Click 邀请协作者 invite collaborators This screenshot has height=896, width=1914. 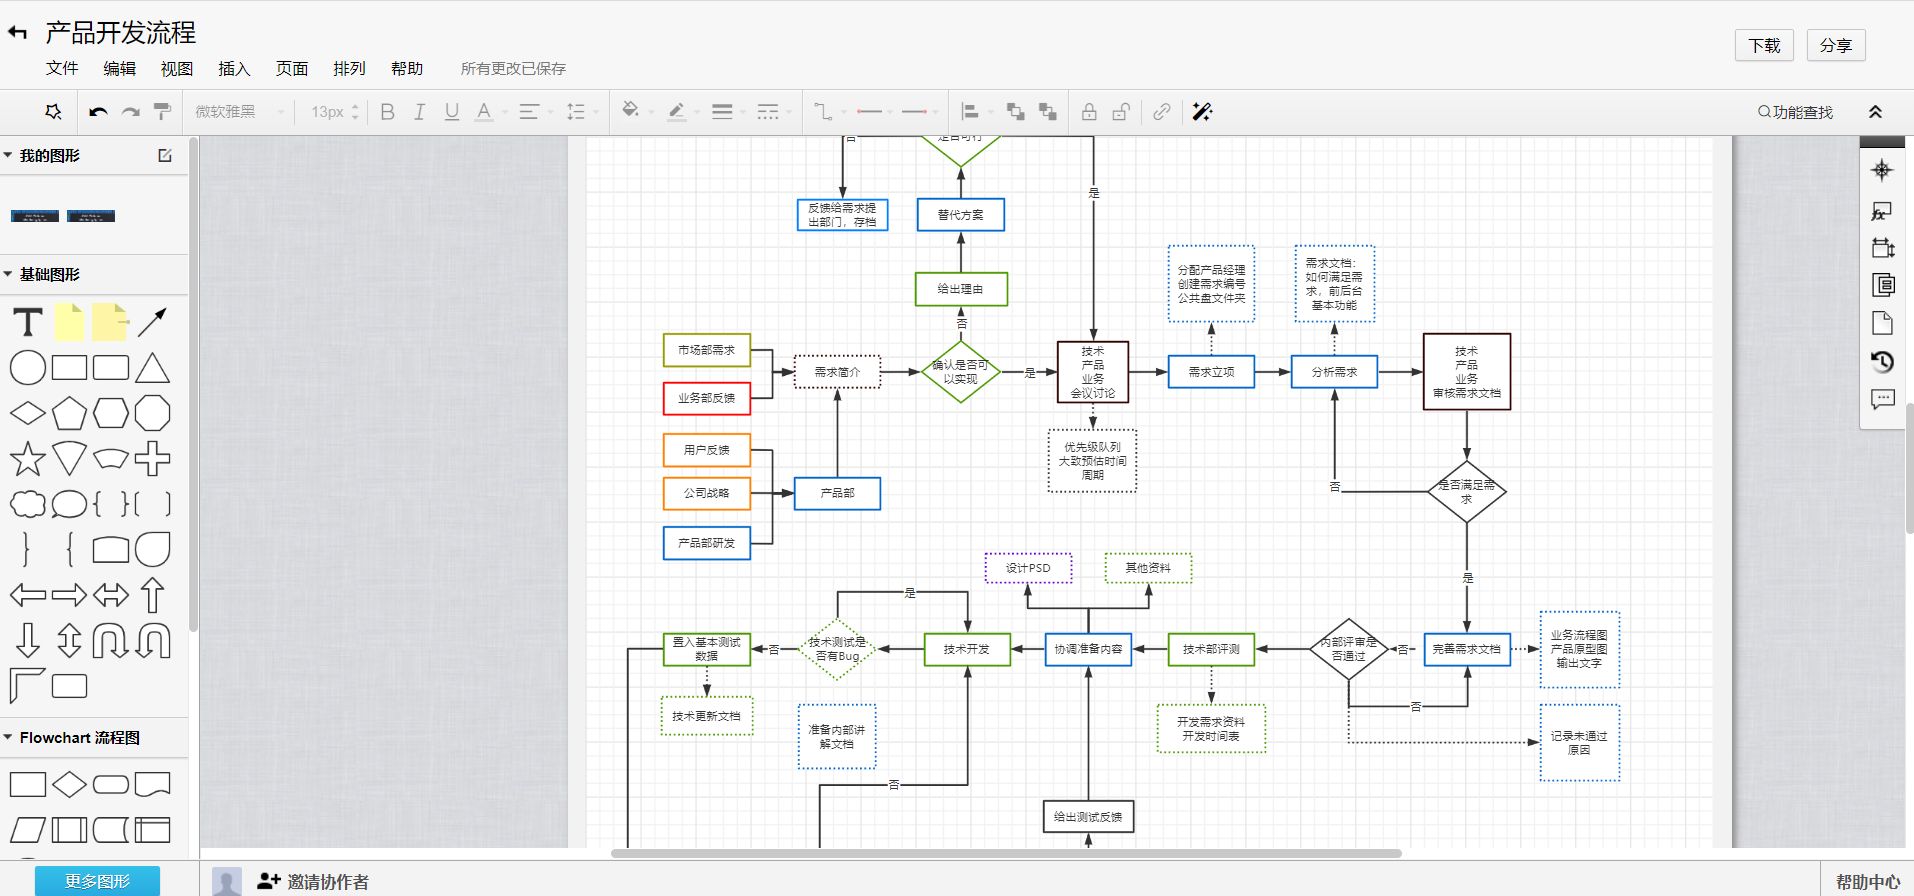click(x=313, y=881)
